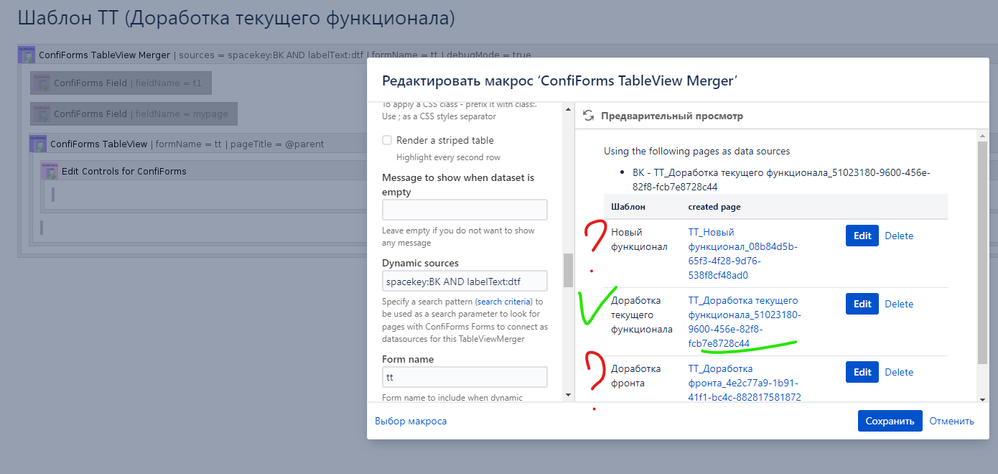Click the ConfiForms TableView macro icon
This screenshot has height=474, width=998.
point(38,144)
